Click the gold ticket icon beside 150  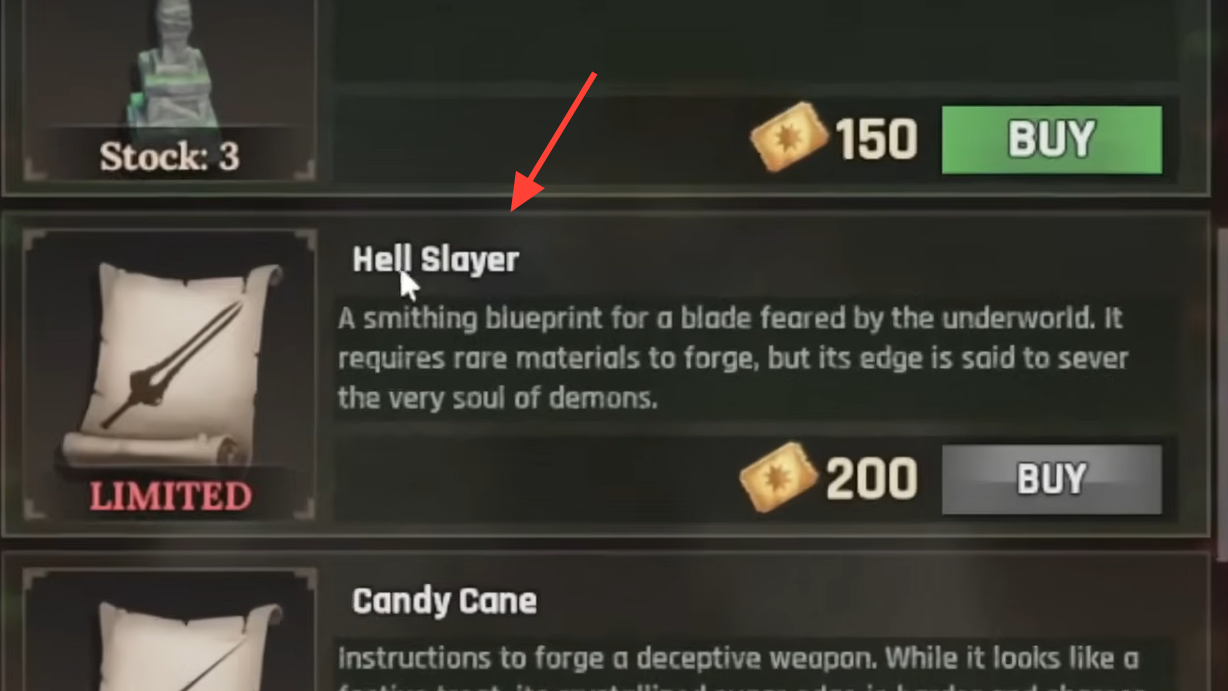(x=789, y=140)
